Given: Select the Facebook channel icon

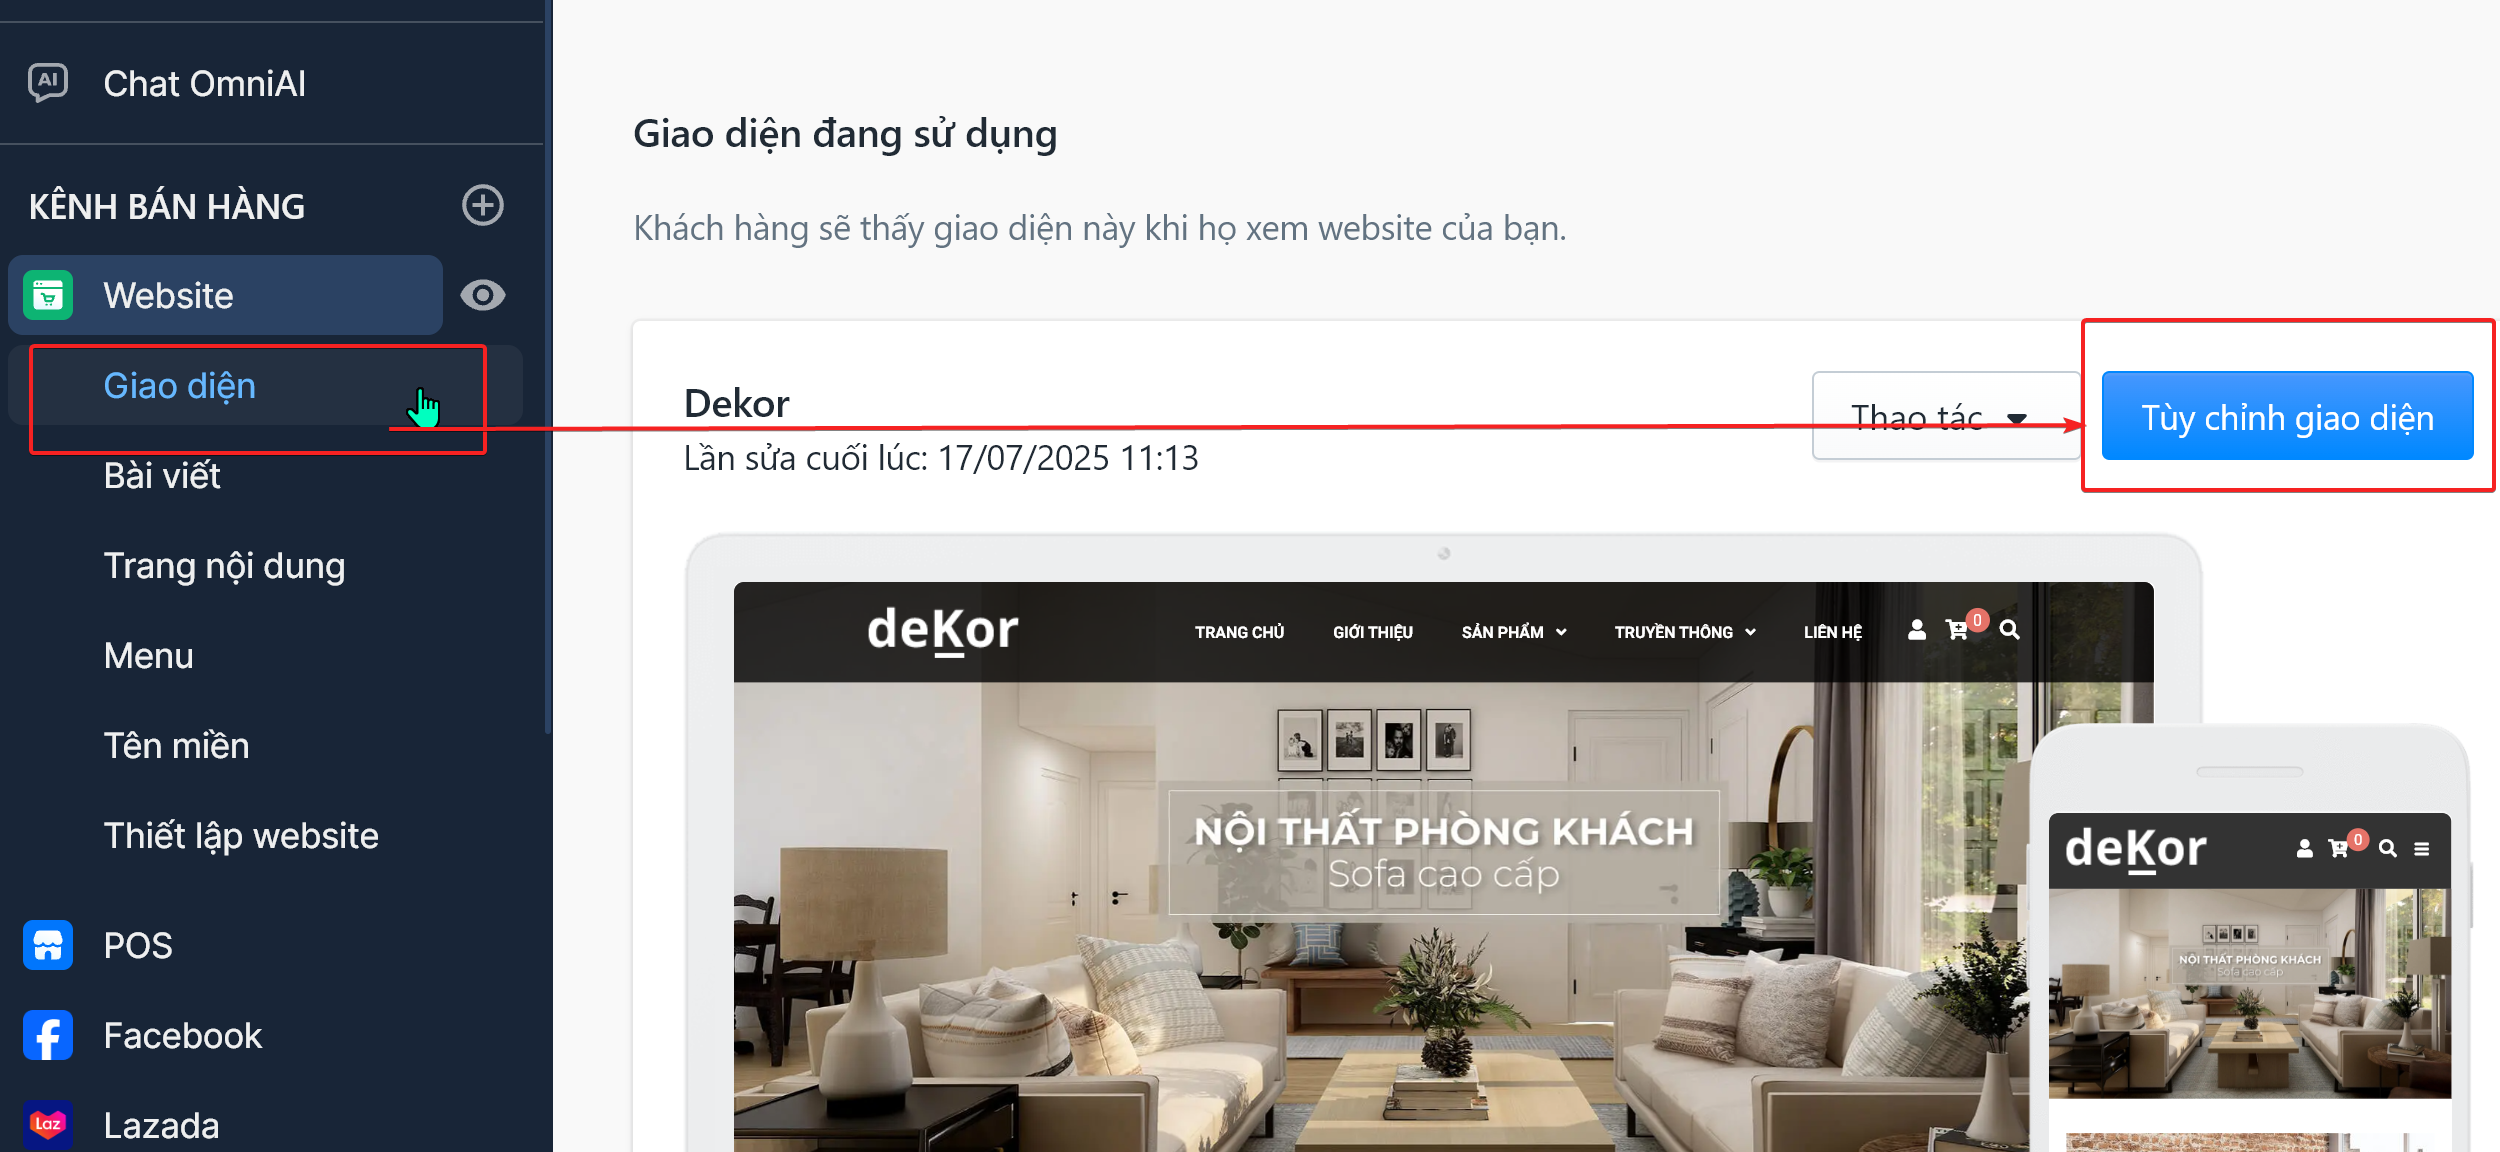Looking at the screenshot, I should (x=48, y=1035).
